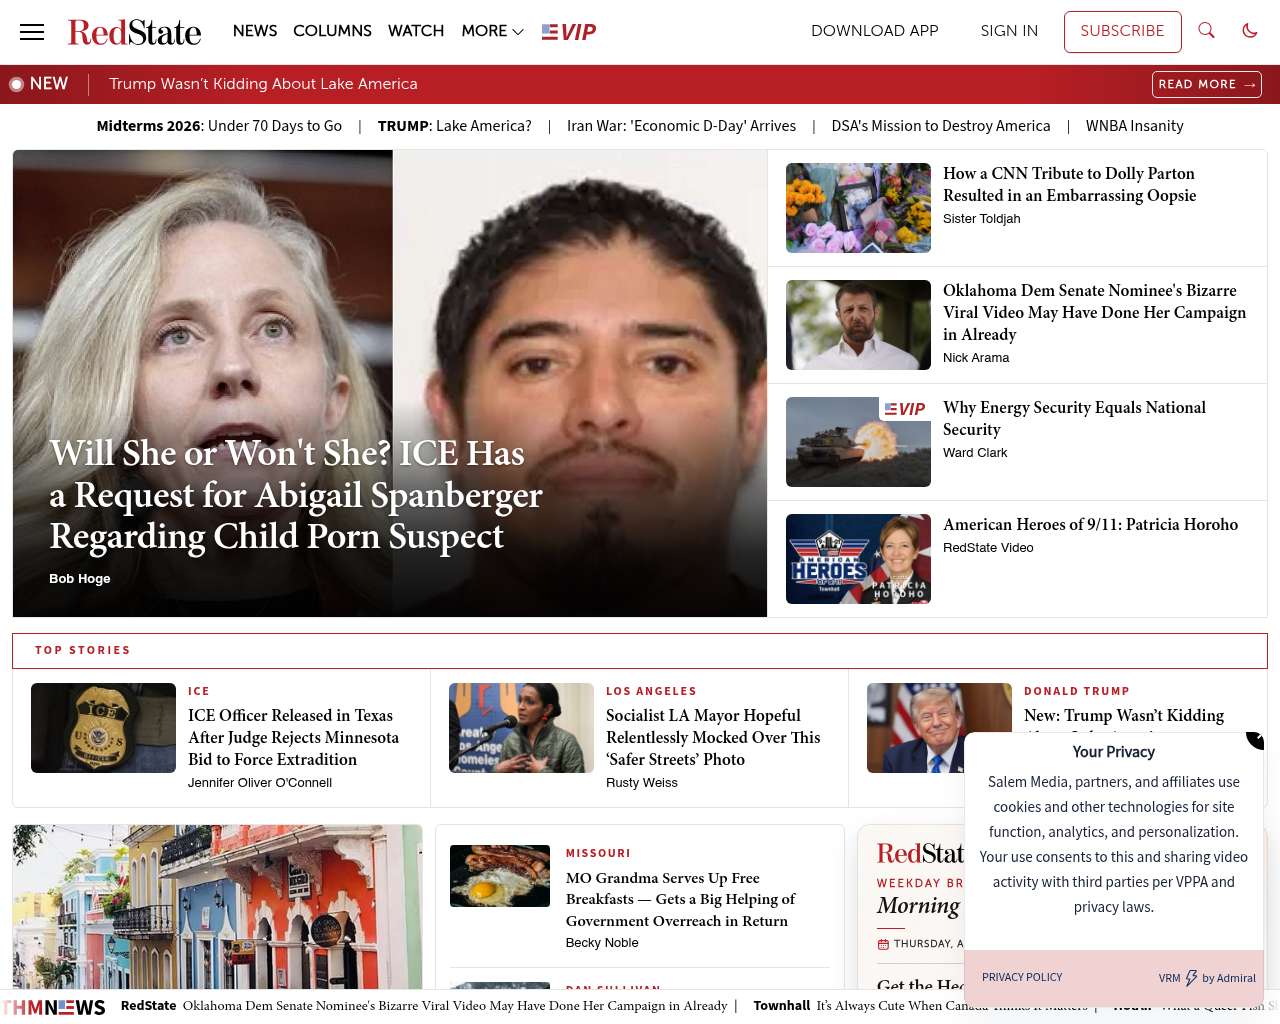Click author Jennifer Oliver O'Connell
This screenshot has height=1024, width=1280.
pos(260,783)
